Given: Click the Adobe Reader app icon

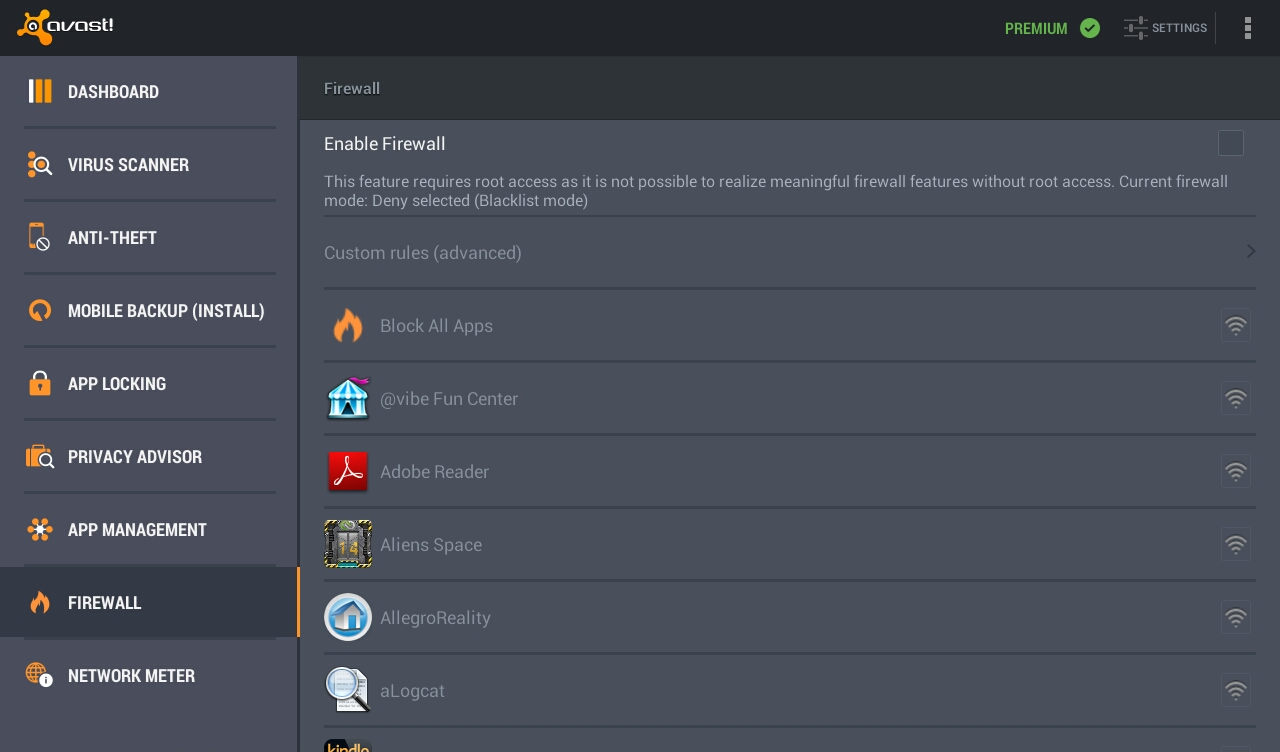Looking at the screenshot, I should [x=348, y=471].
